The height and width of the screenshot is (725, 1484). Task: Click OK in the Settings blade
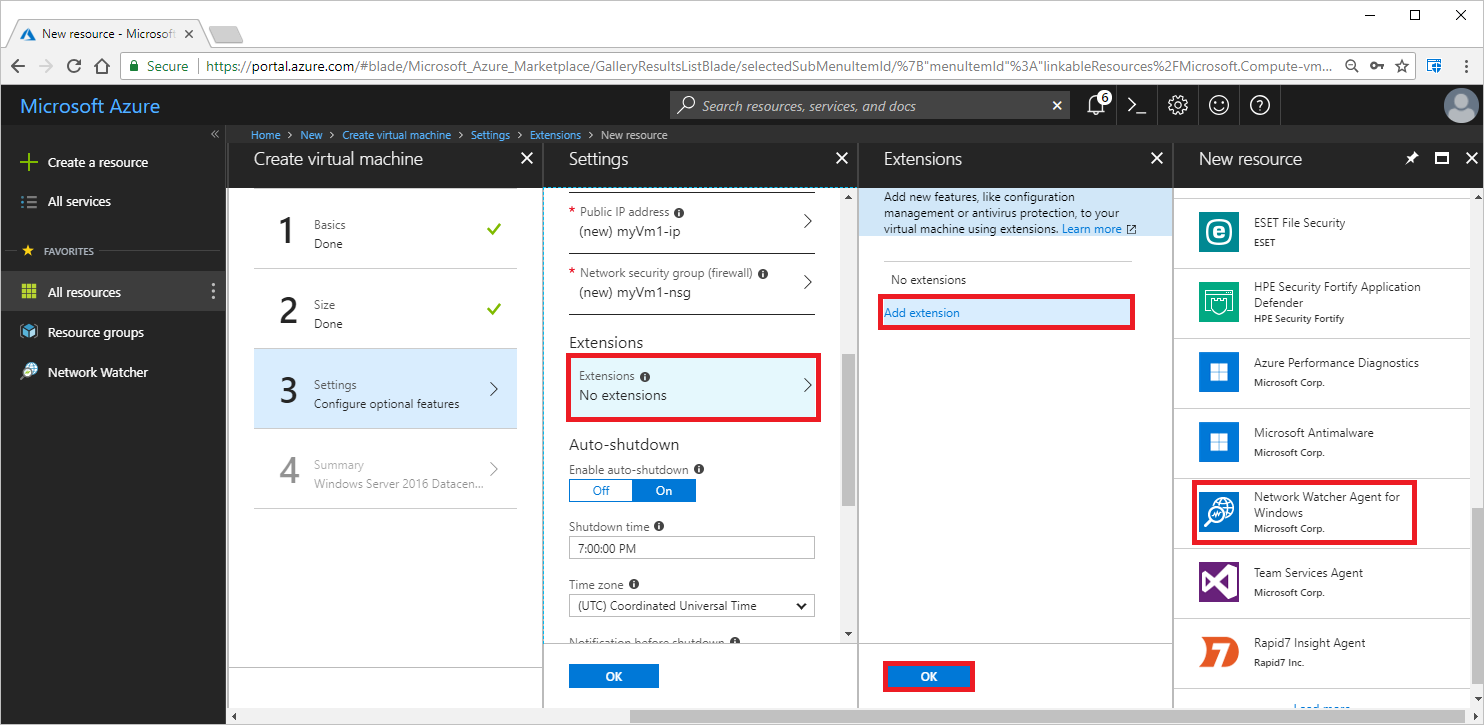[614, 677]
